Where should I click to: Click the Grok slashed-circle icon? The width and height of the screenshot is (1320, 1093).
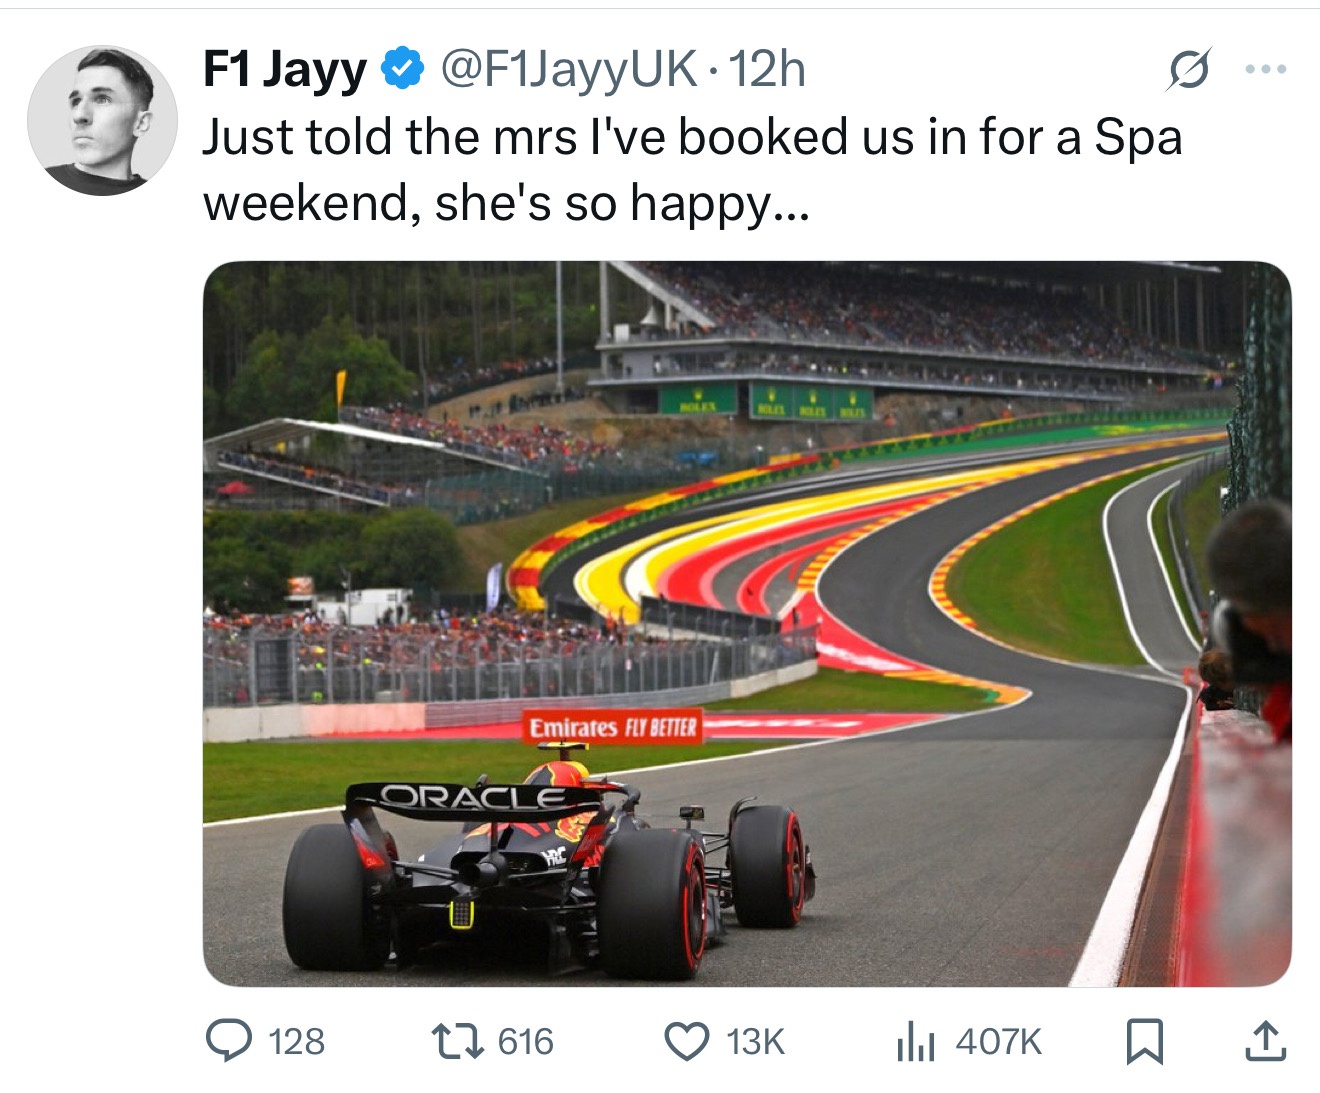(1189, 70)
